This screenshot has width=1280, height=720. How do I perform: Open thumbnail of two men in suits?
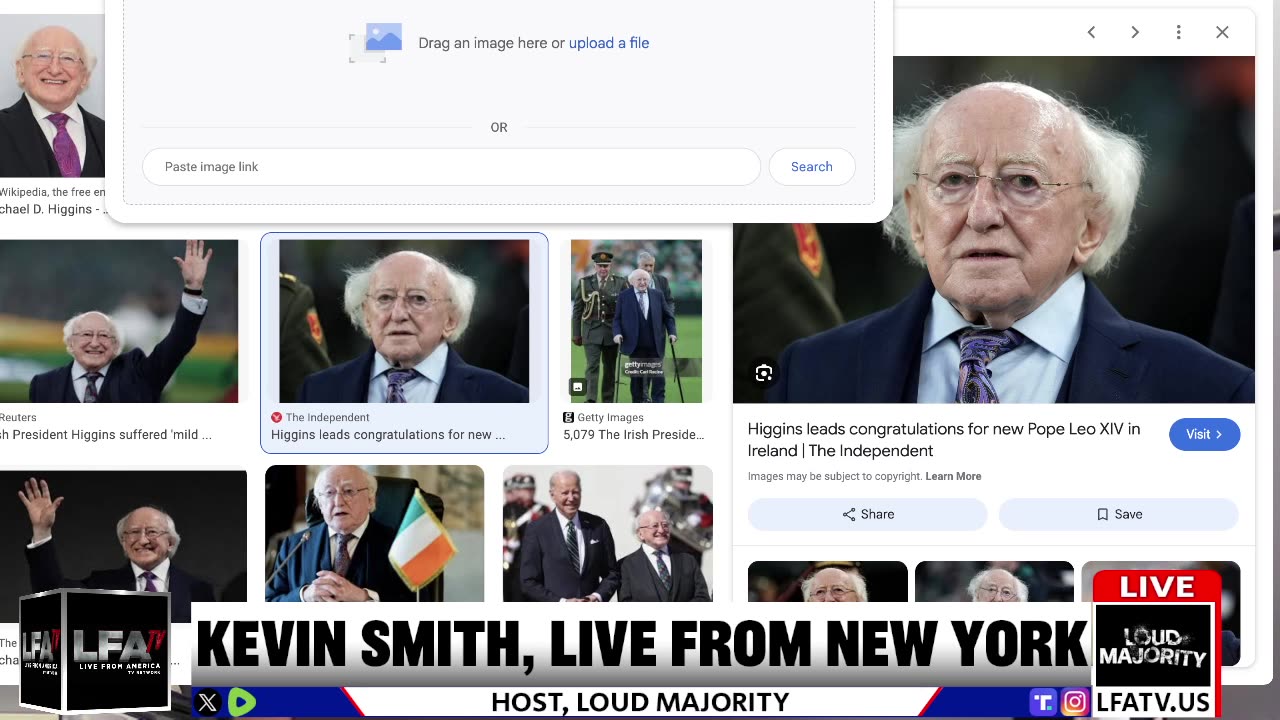pyautogui.click(x=608, y=534)
